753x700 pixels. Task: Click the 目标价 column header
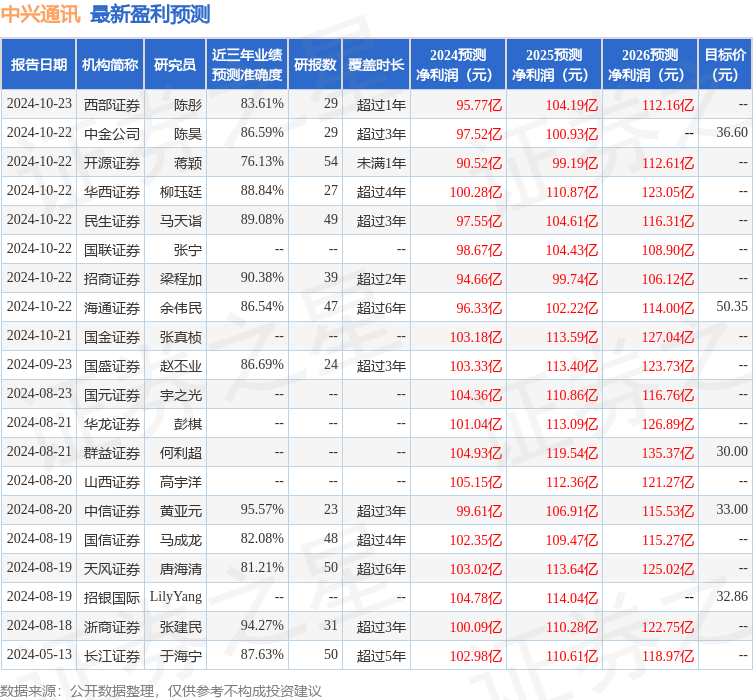point(725,64)
